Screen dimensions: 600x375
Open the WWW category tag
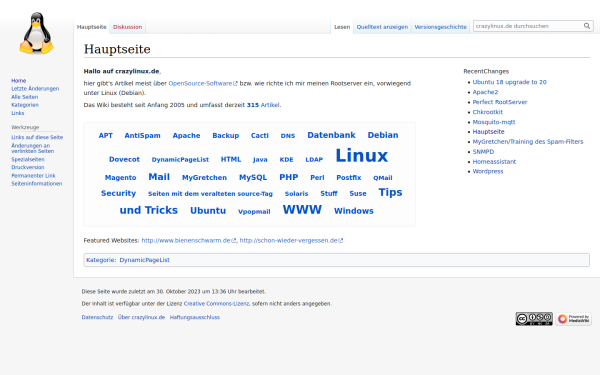click(302, 210)
